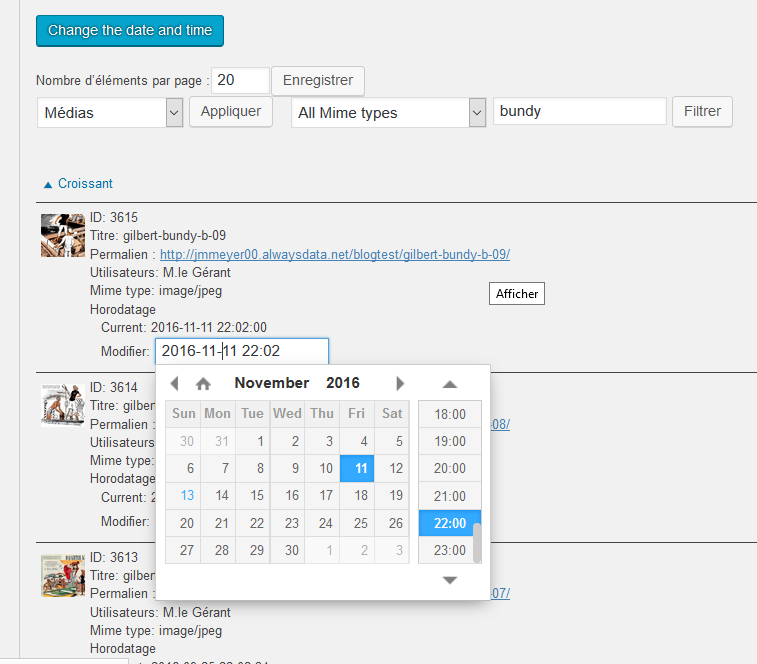The width and height of the screenshot is (757, 664).
Task: Click the Enregistrer button
Action: 318,81
